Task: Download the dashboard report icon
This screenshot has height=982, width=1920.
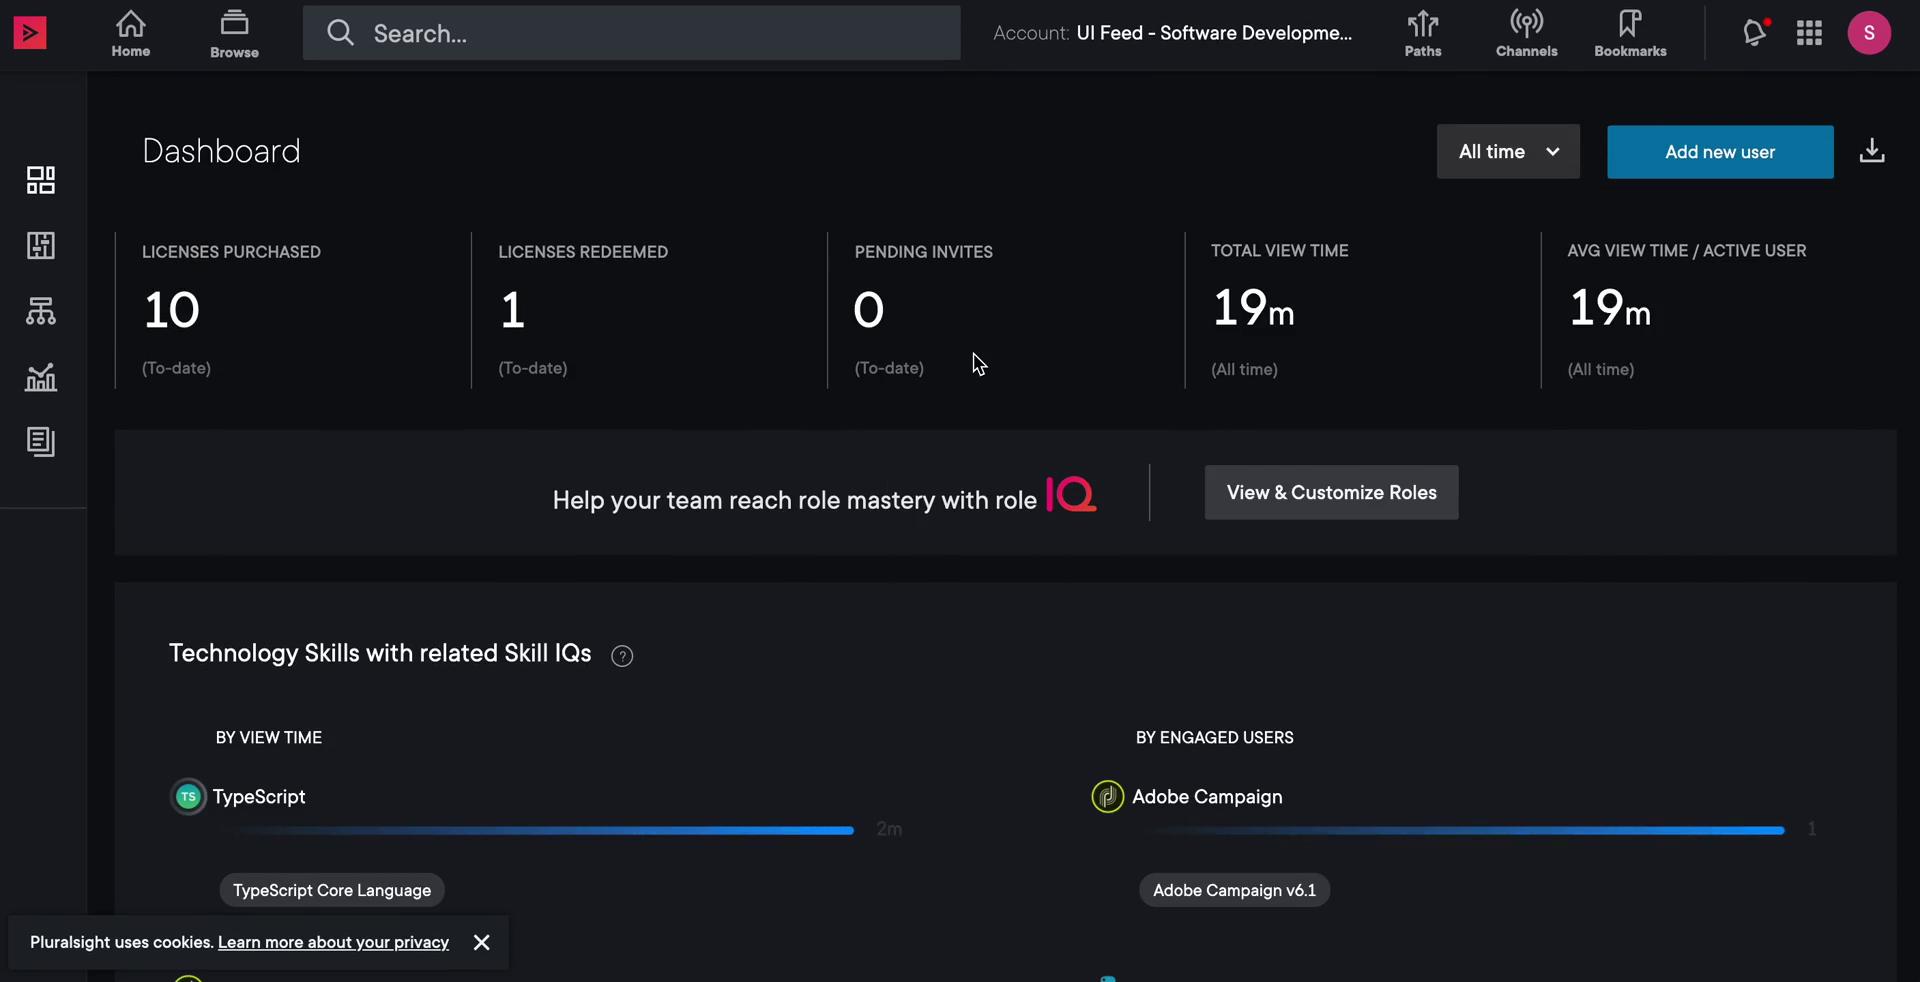Action: (x=1872, y=151)
